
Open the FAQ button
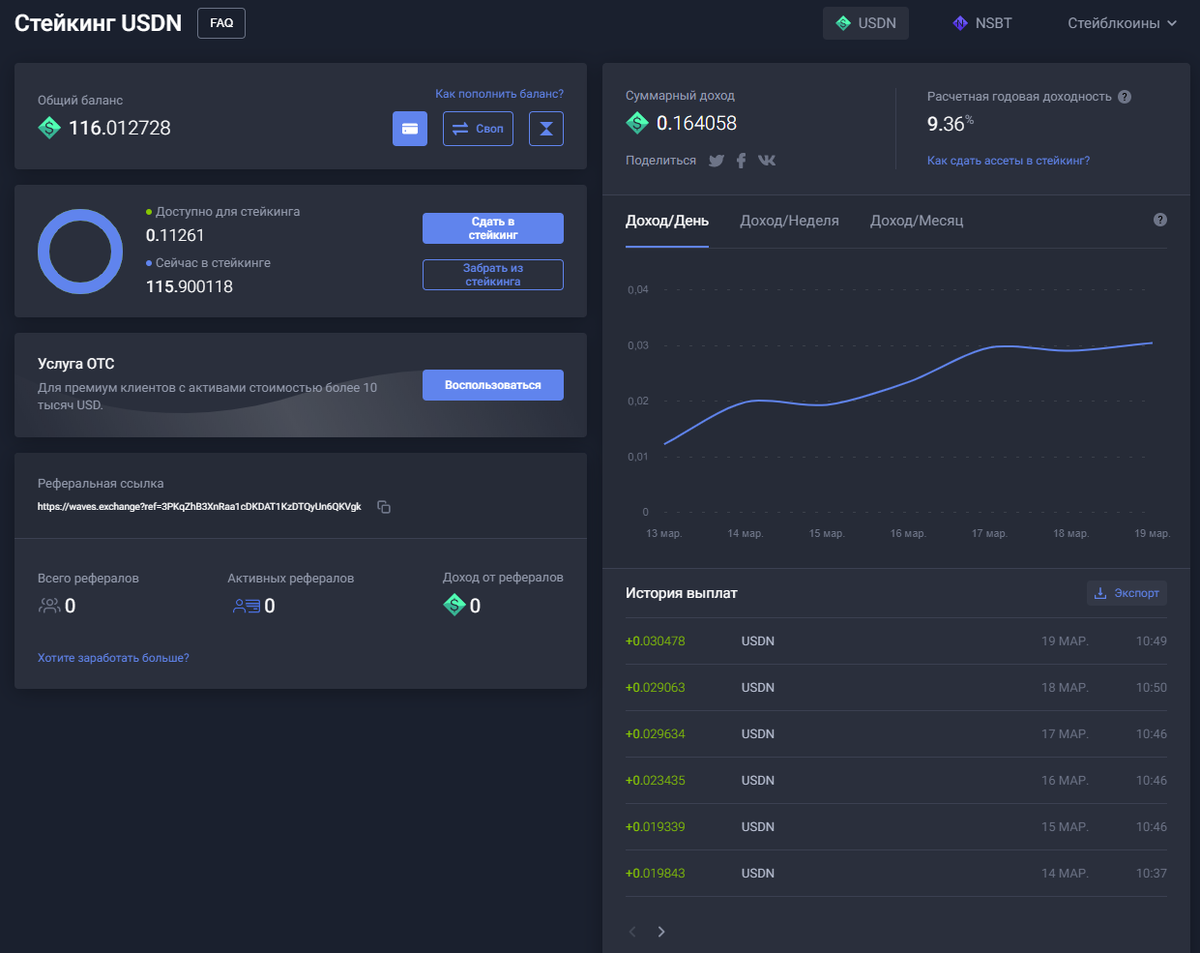pos(221,22)
